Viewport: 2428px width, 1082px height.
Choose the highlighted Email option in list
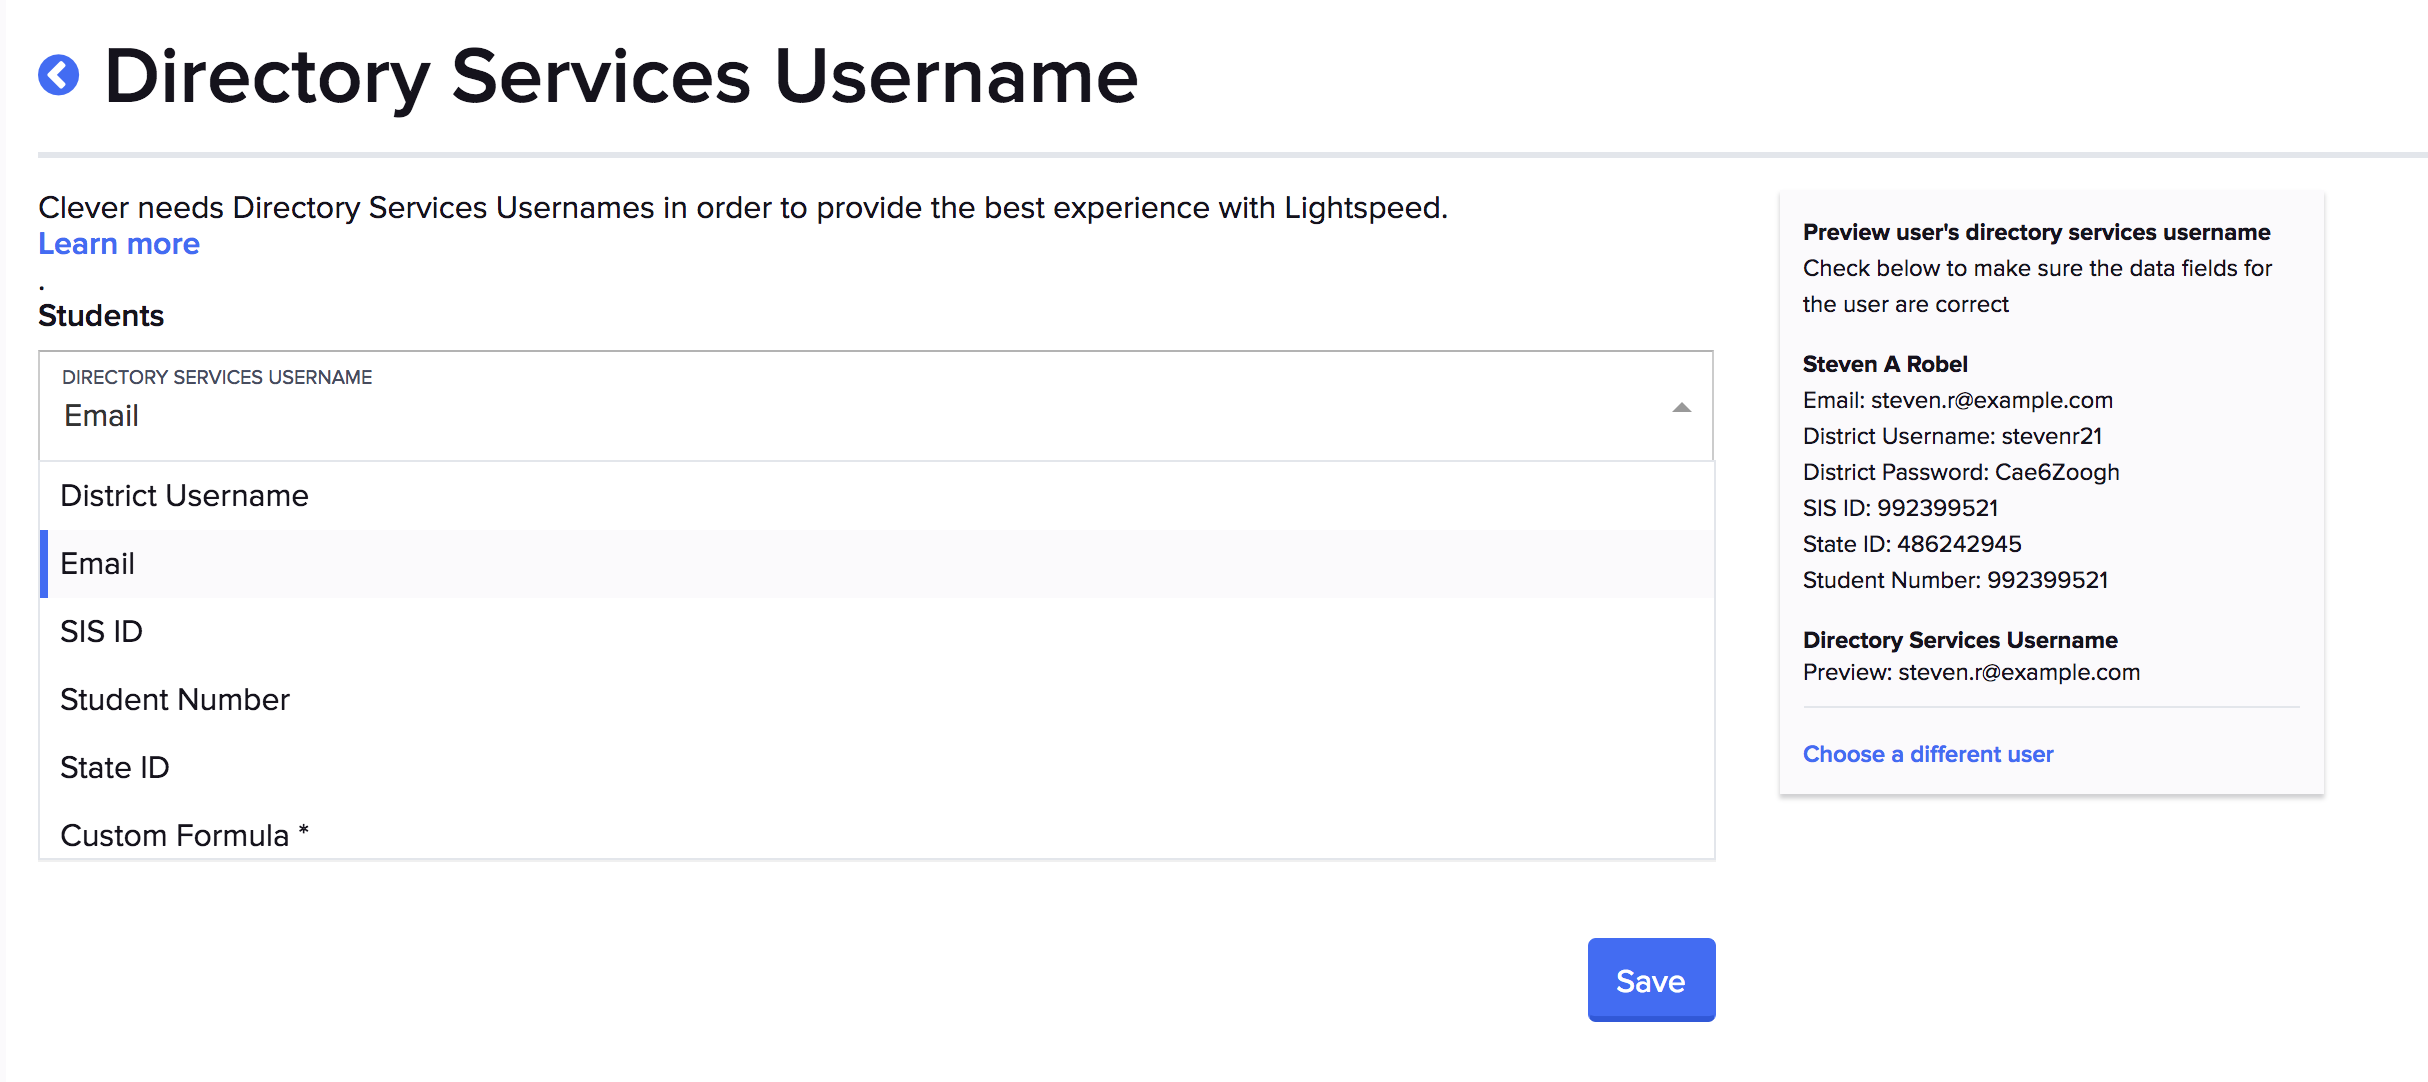pyautogui.click(x=98, y=564)
